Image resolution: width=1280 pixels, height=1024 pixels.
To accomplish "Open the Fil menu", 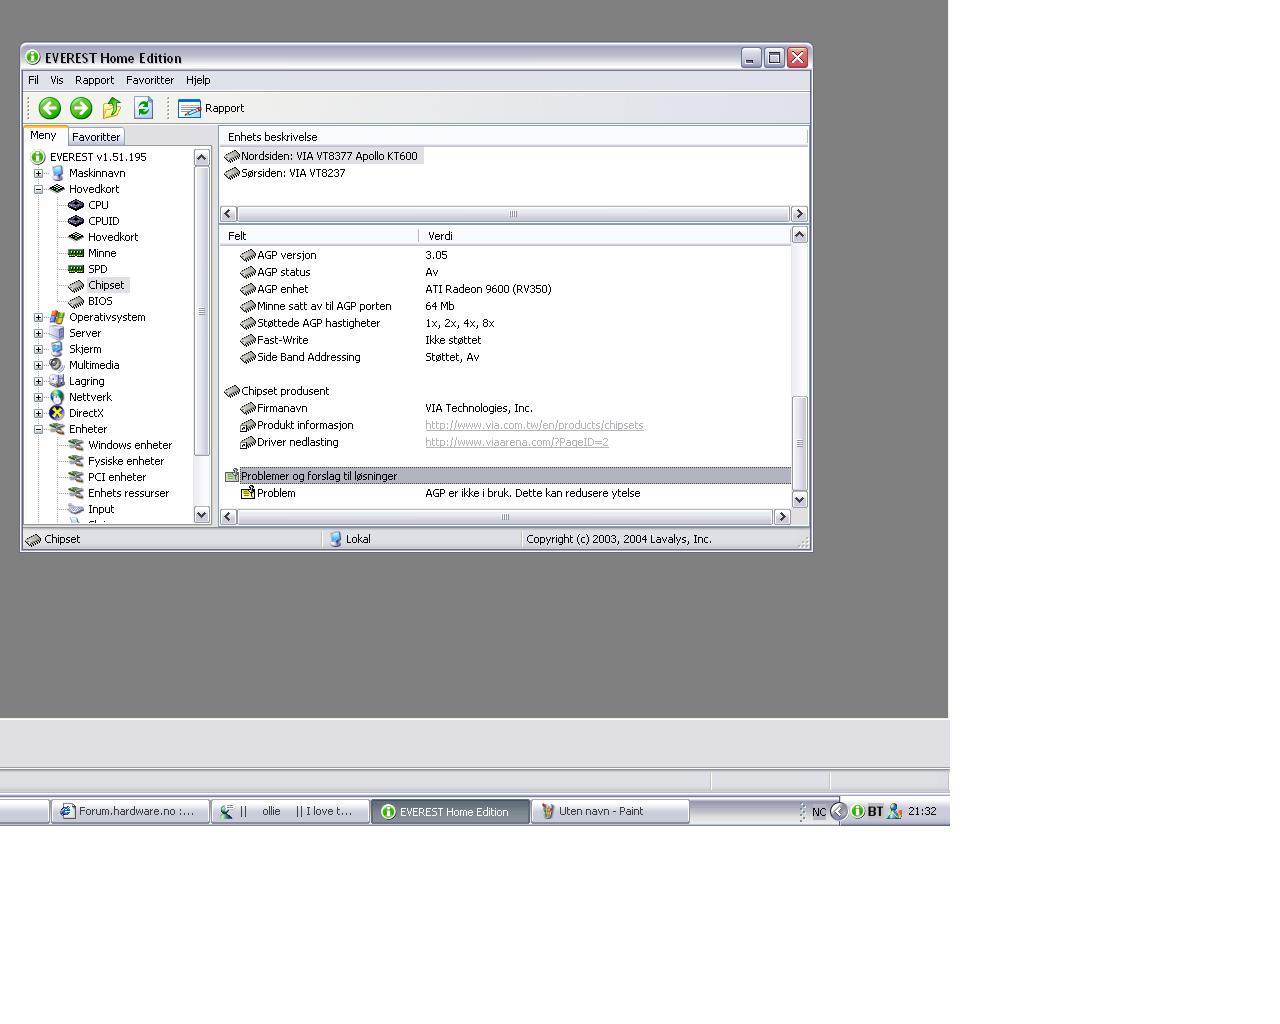I will pos(33,80).
